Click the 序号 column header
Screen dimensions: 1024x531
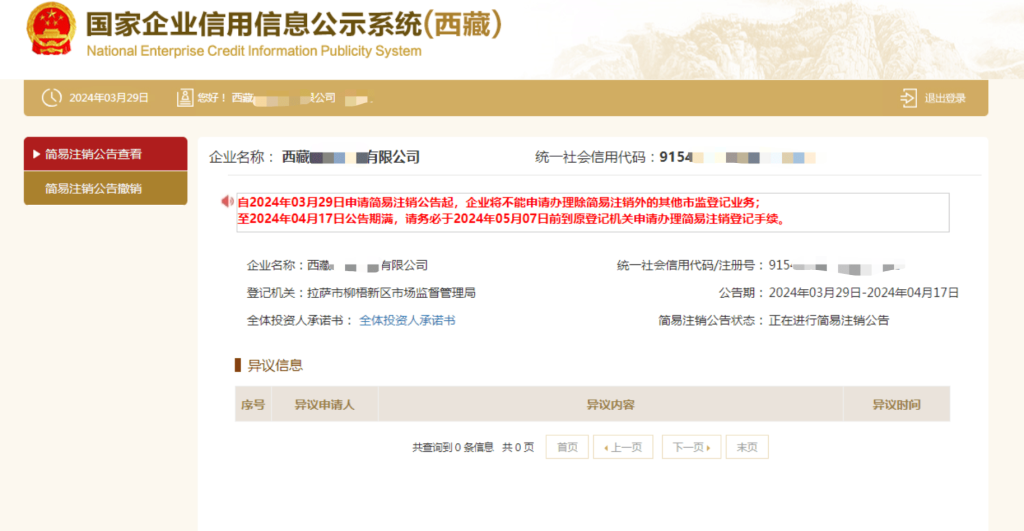click(253, 405)
